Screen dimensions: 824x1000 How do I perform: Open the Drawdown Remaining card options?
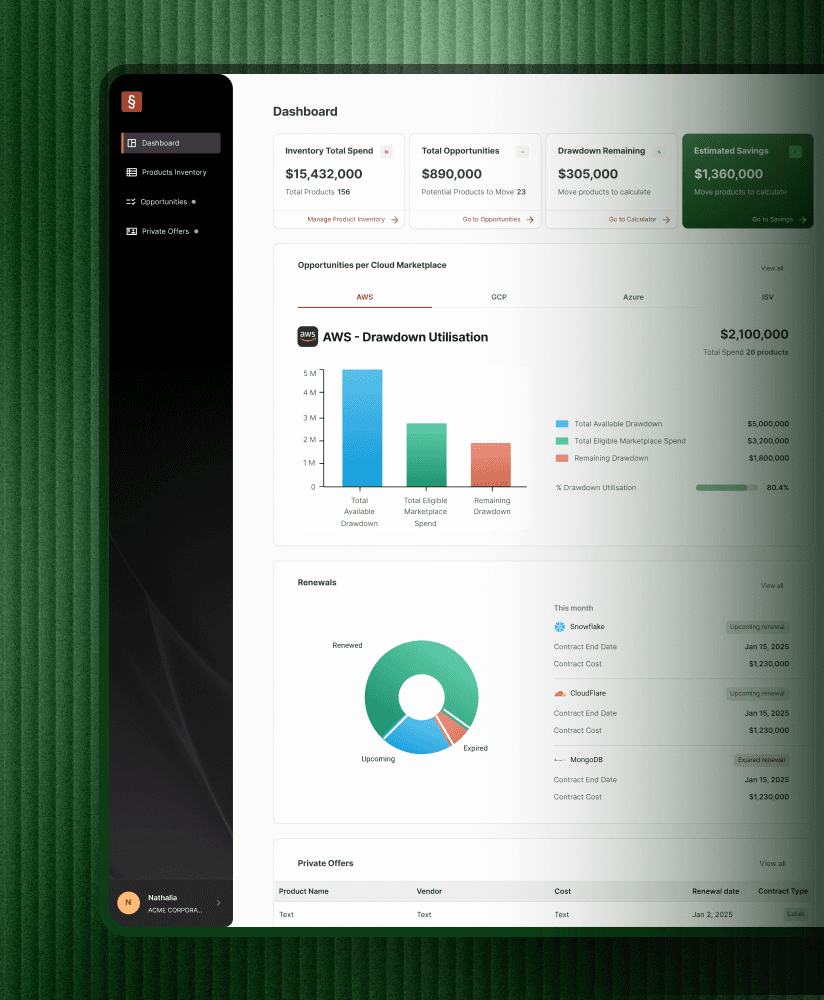click(x=659, y=150)
